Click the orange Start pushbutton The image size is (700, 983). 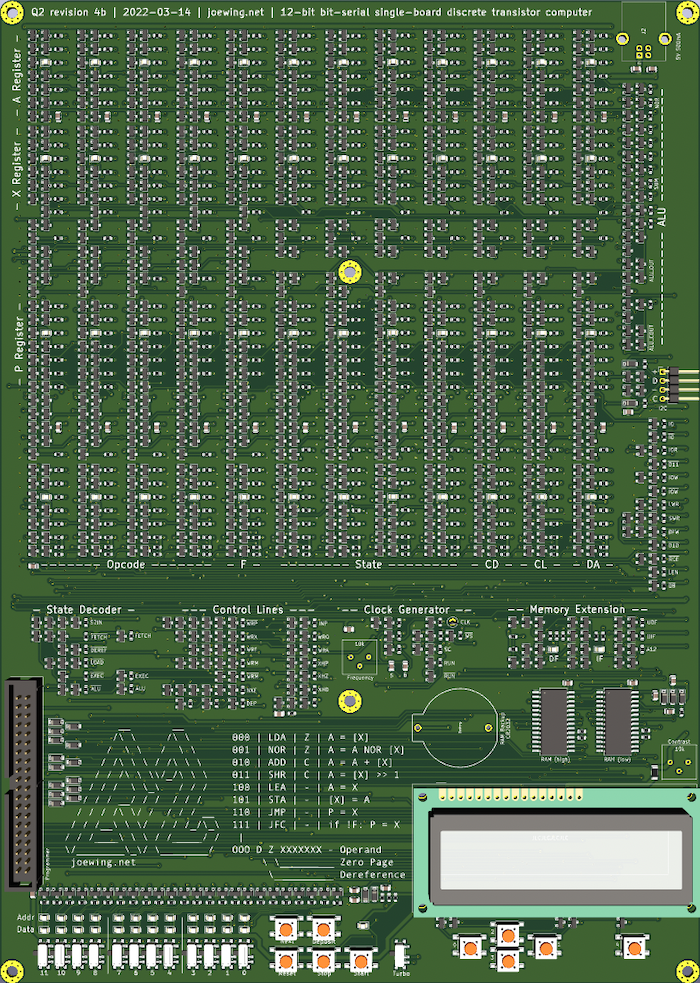tap(360, 960)
